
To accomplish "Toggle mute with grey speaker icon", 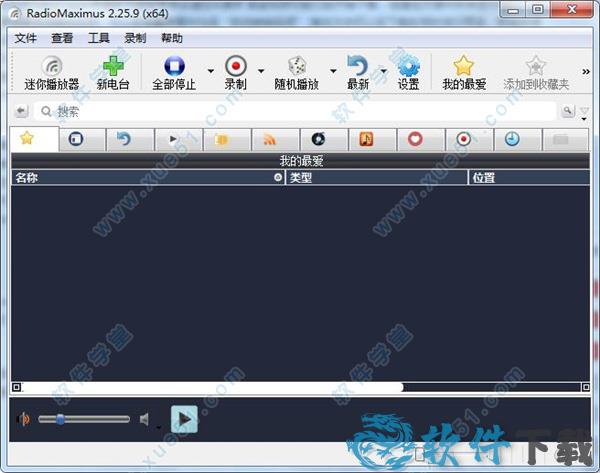I will [144, 419].
